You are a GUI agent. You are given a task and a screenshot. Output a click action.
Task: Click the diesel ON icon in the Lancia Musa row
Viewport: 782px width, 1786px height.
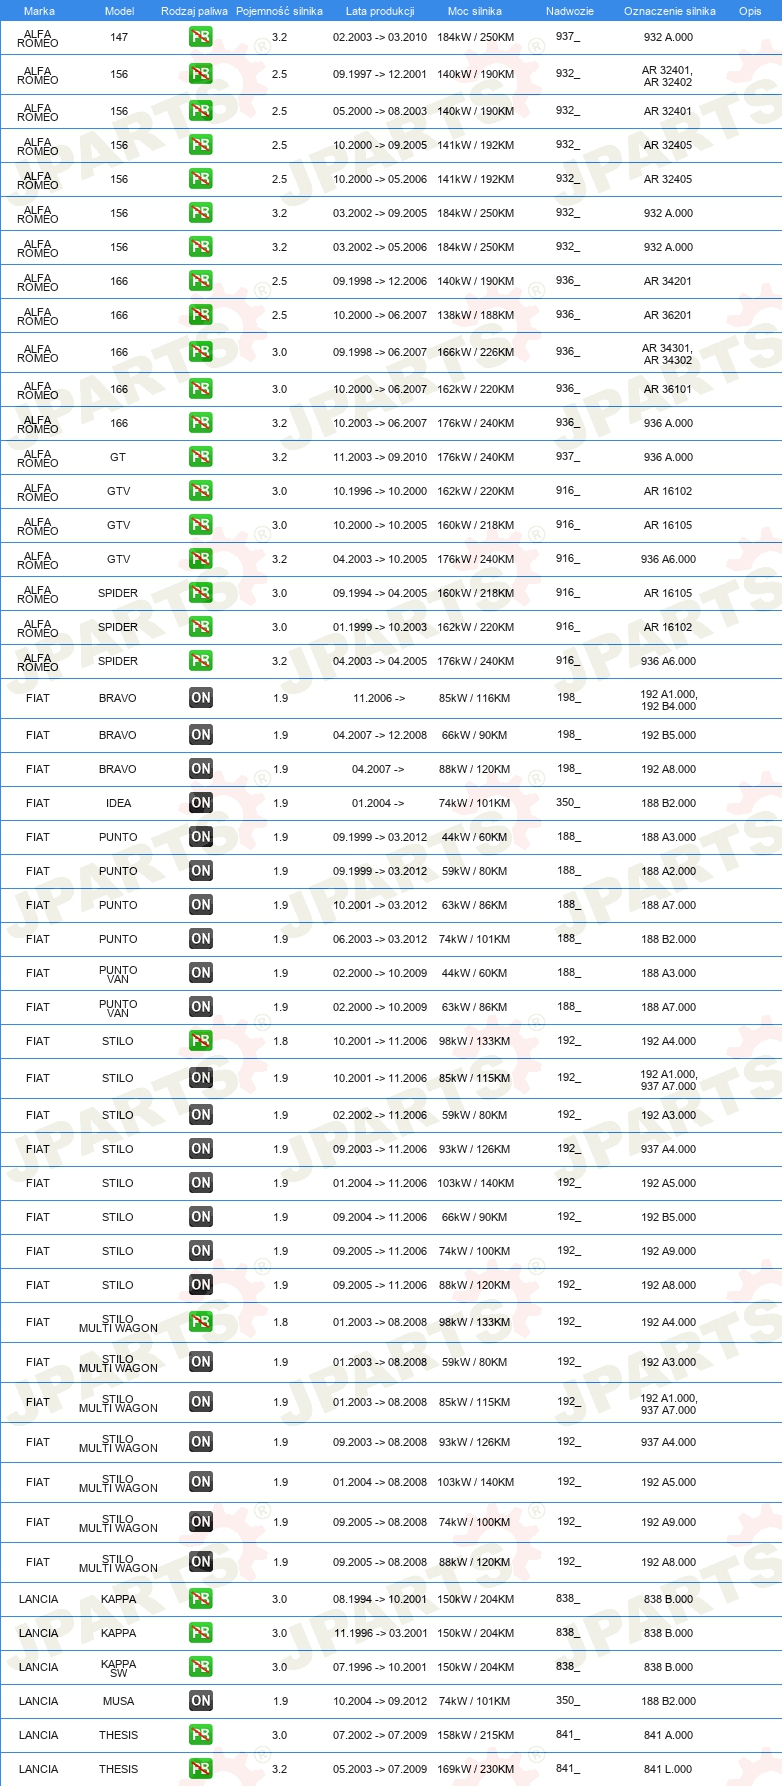tap(201, 1701)
